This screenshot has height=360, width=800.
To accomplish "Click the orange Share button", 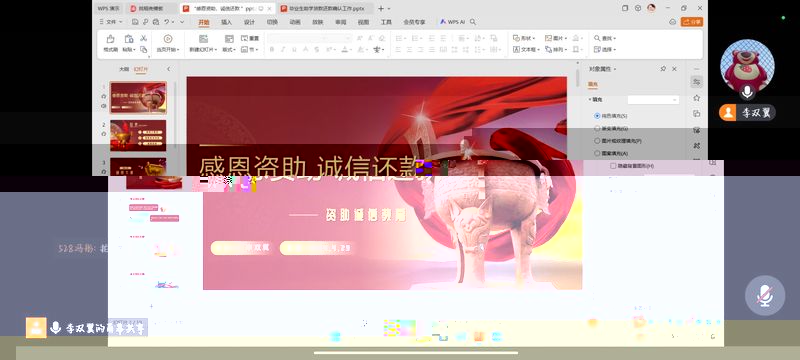I will pyautogui.click(x=692, y=22).
